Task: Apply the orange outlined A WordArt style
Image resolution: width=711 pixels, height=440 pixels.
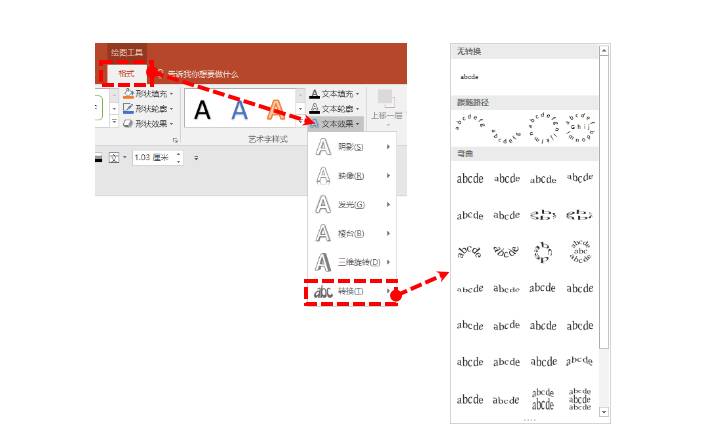Action: [x=277, y=110]
